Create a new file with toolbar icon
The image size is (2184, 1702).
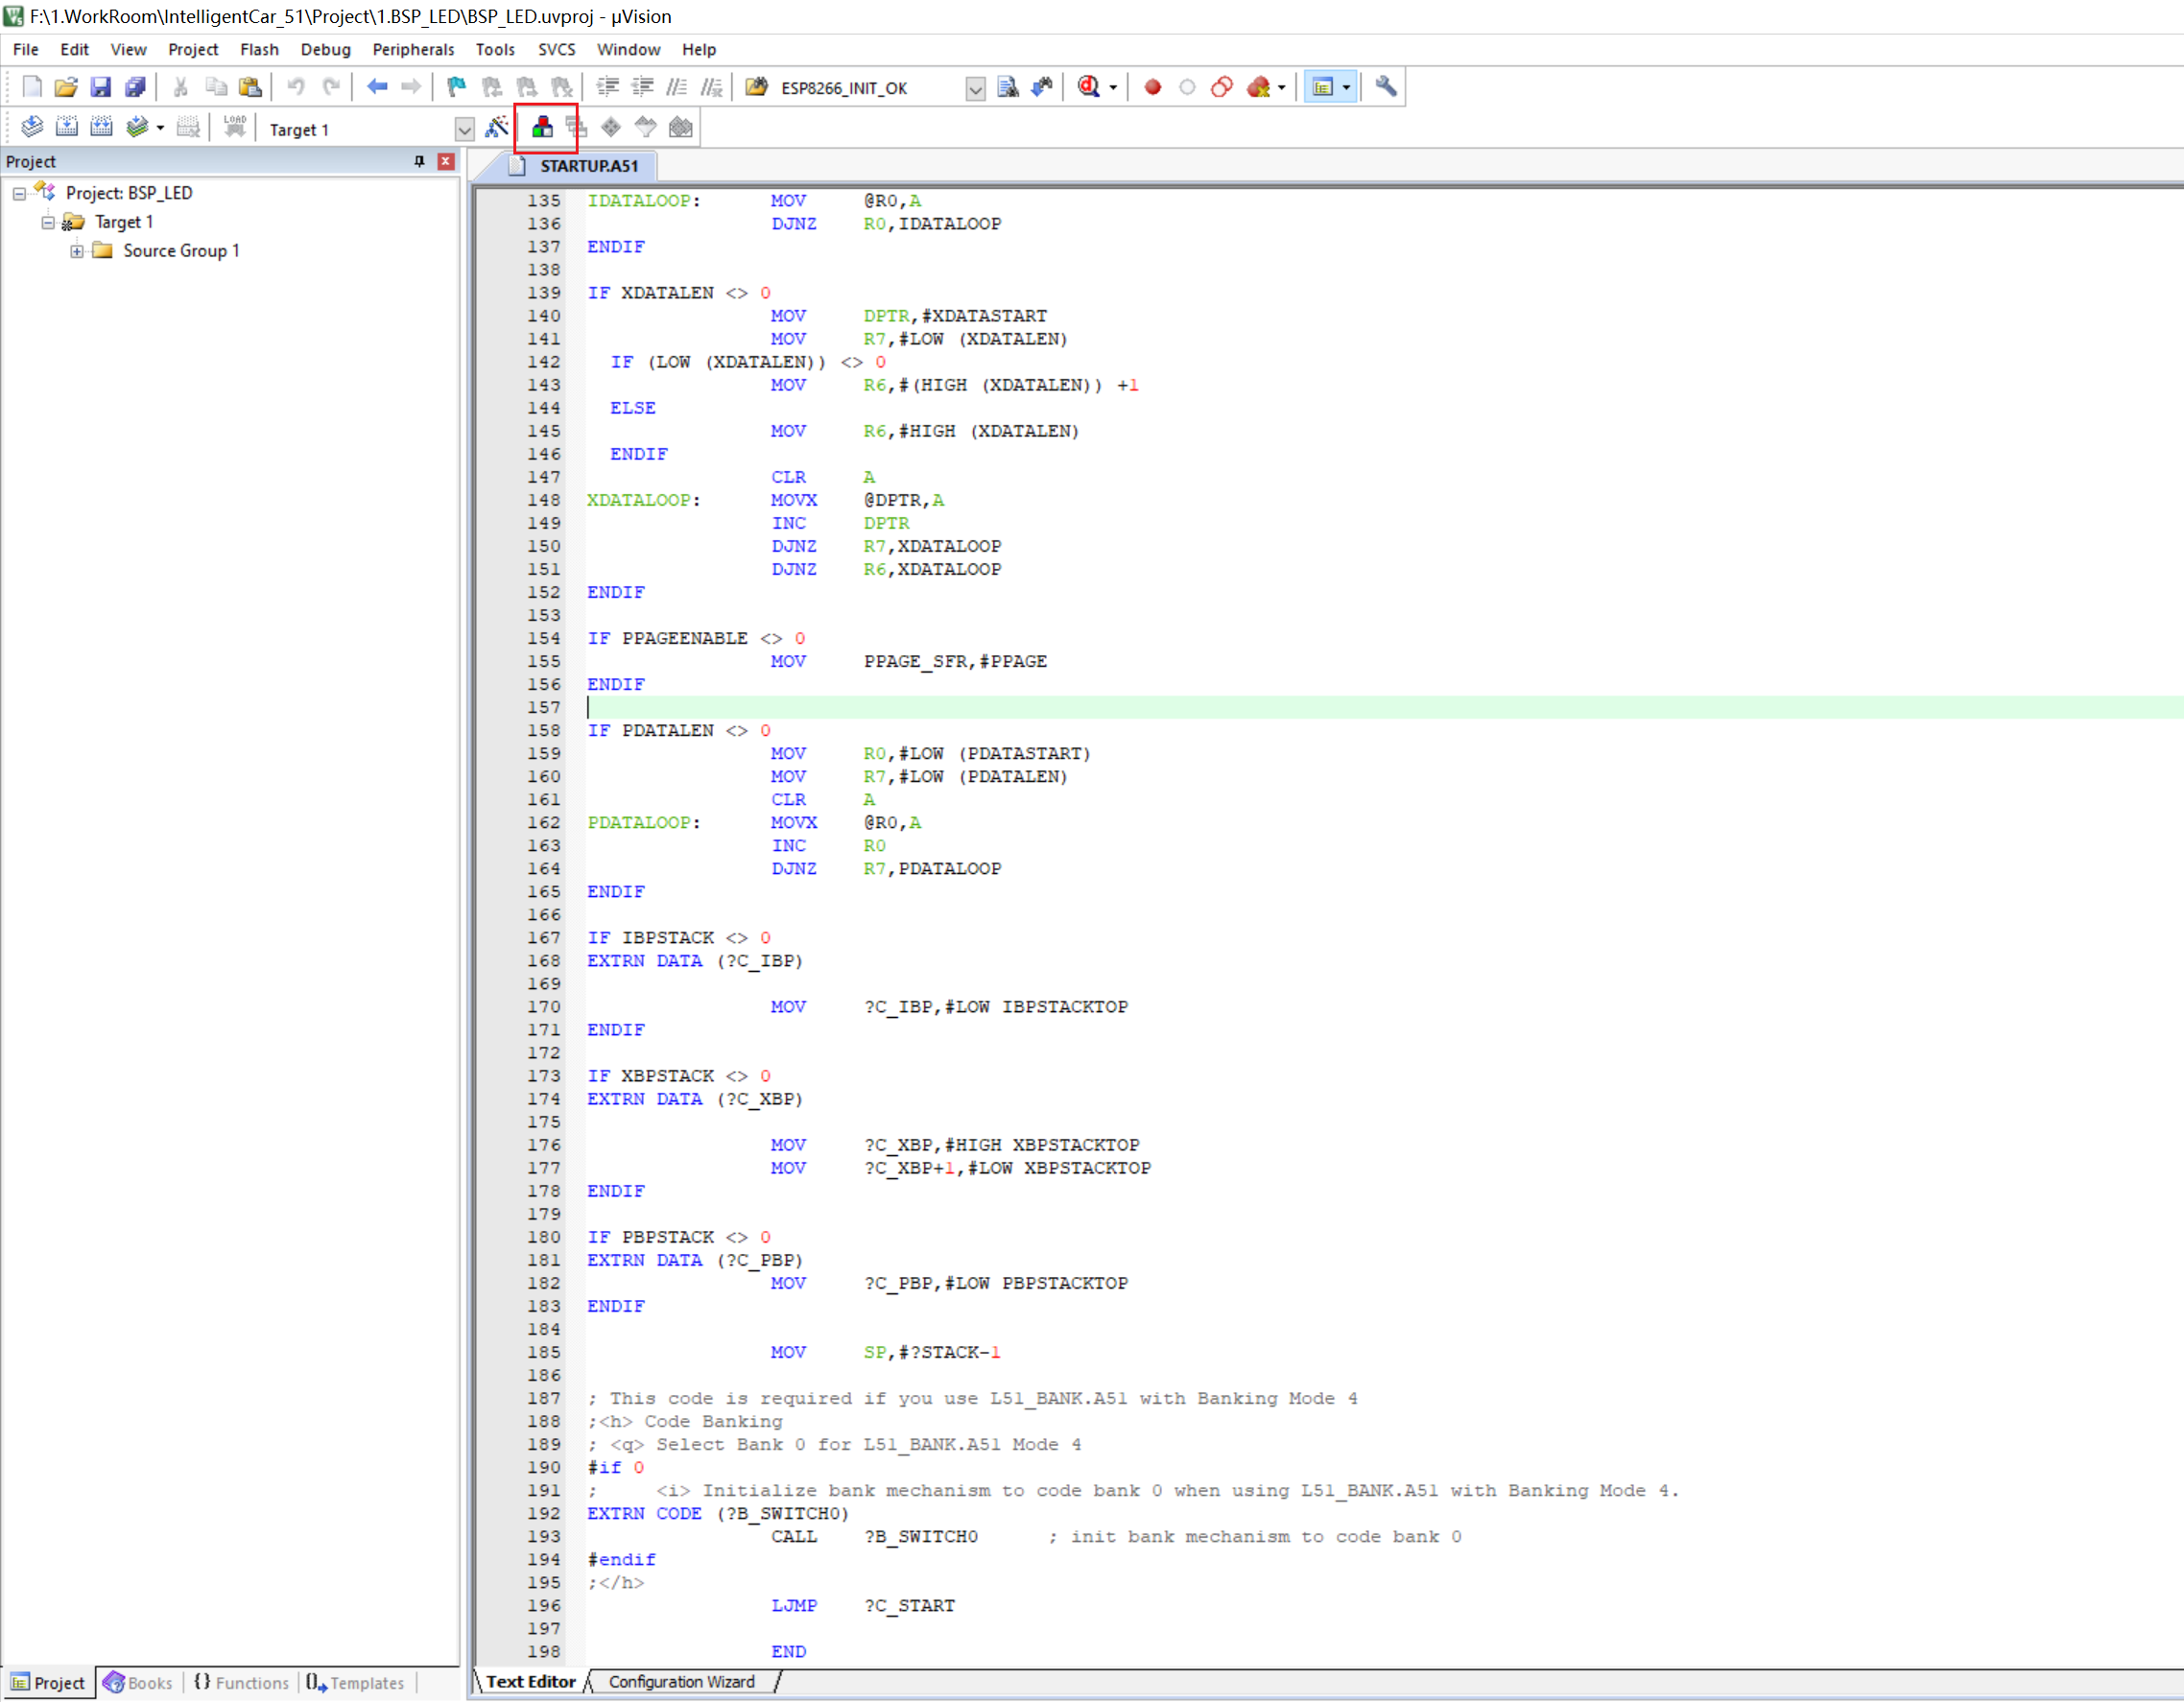(x=32, y=87)
